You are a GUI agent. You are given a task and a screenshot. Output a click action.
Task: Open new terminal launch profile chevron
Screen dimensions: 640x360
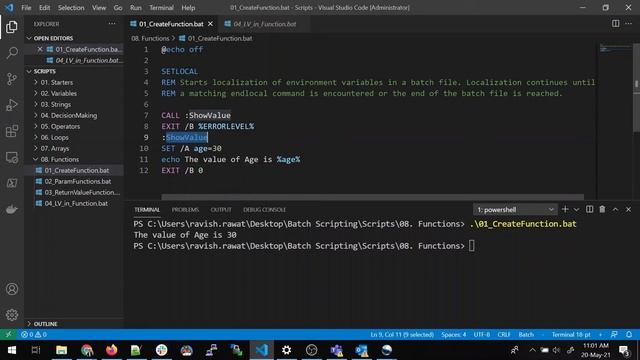pos(576,209)
